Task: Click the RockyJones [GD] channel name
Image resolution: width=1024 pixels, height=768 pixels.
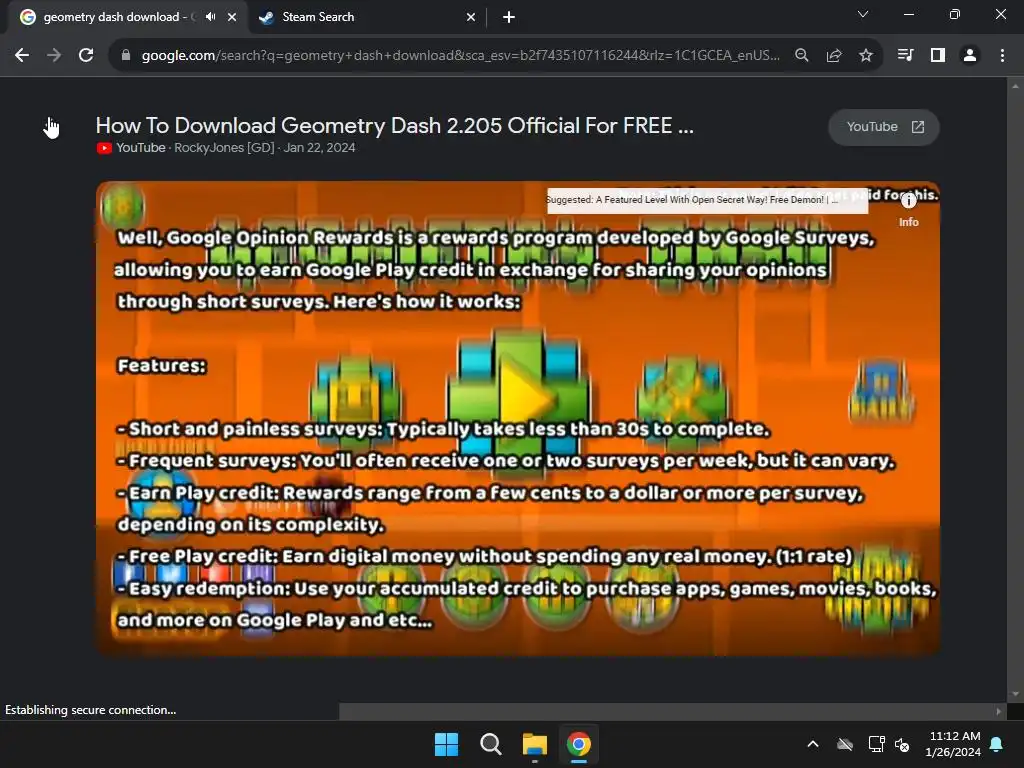Action: 224,148
